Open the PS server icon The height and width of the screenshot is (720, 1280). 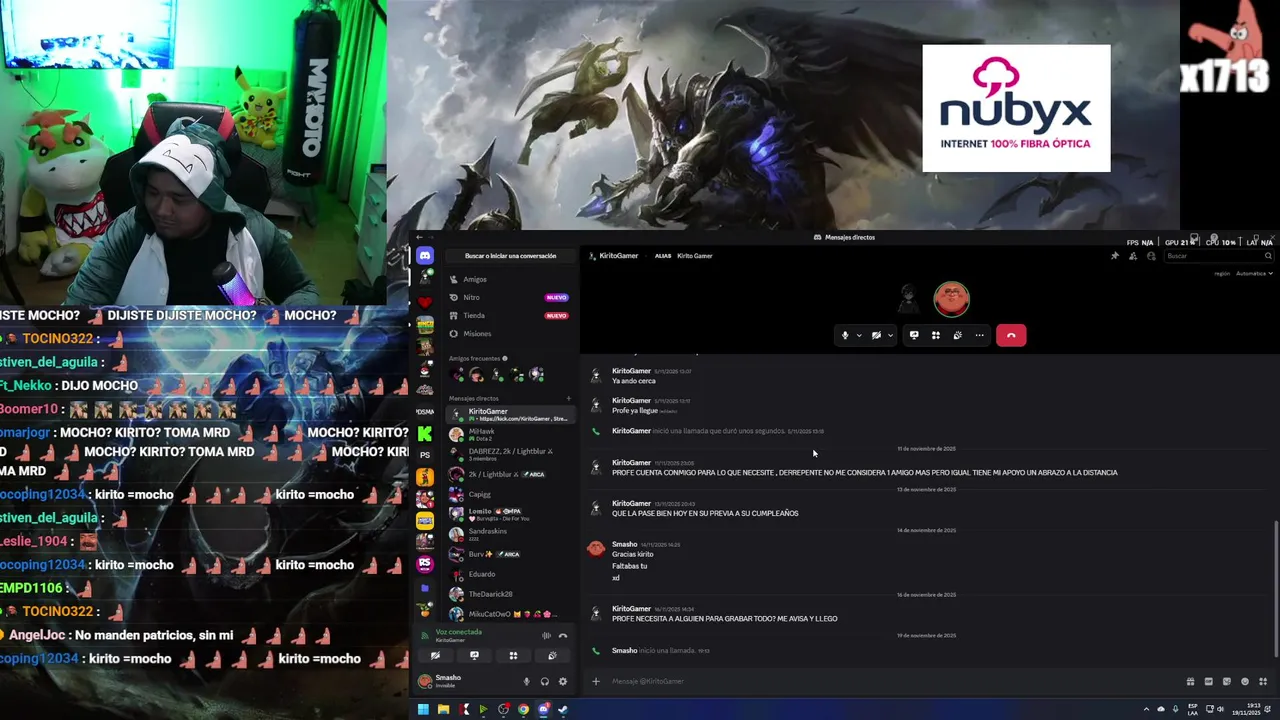(425, 455)
